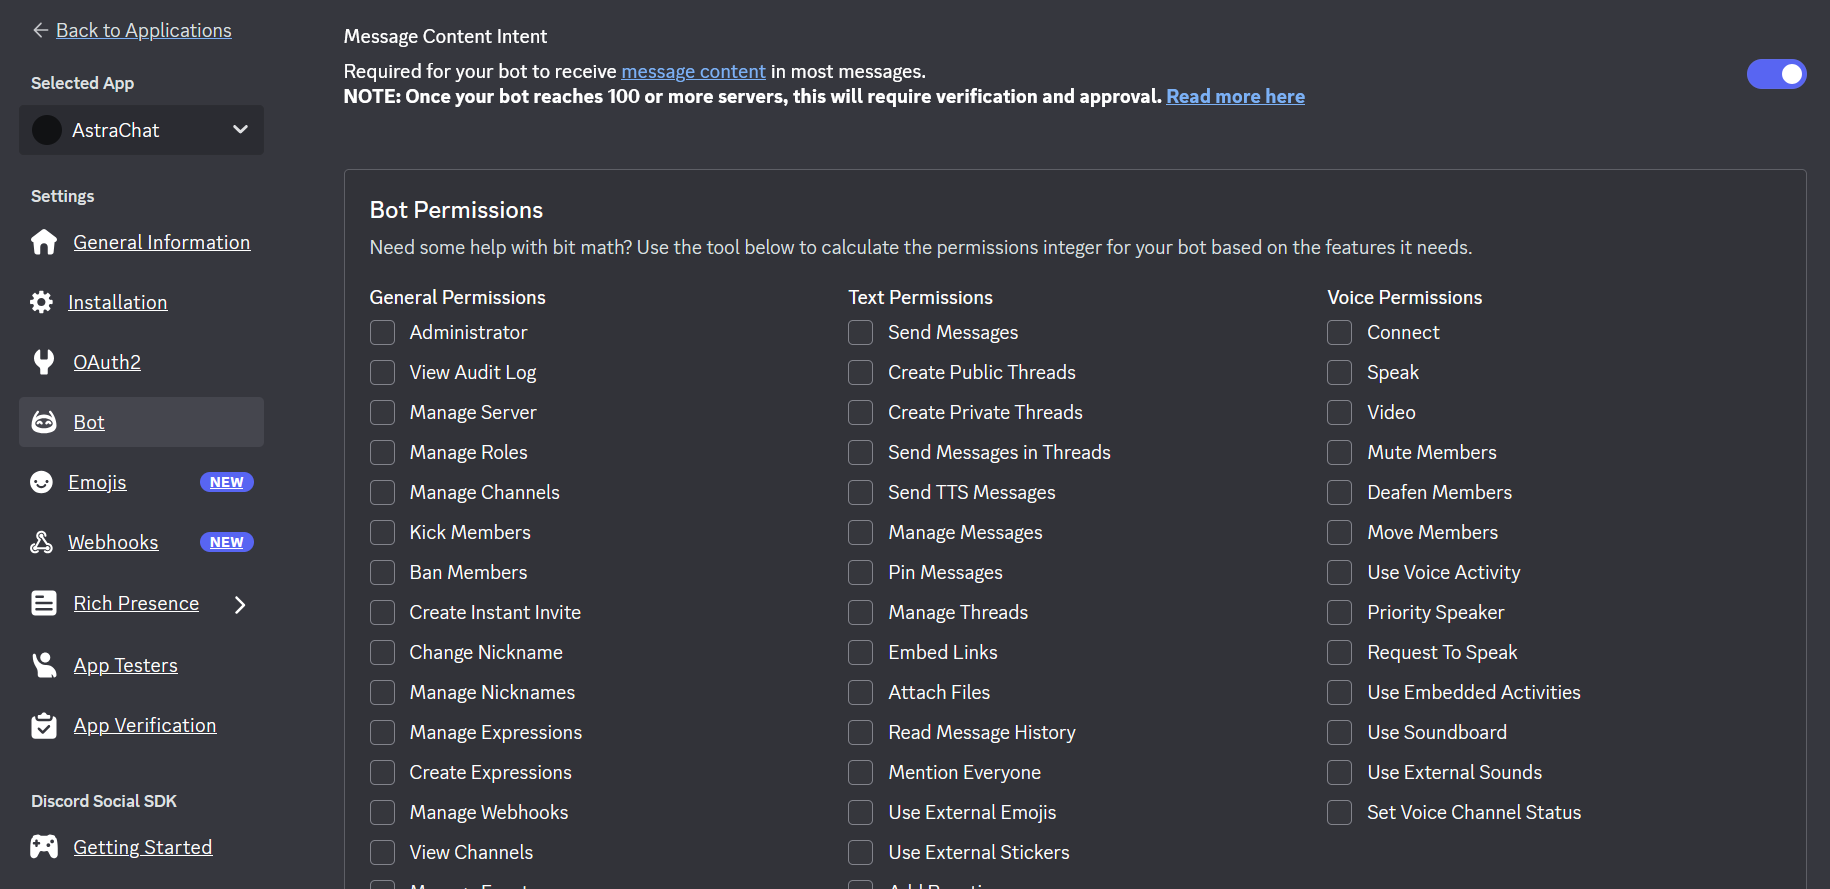Click the Emojis smiley icon

click(x=41, y=482)
